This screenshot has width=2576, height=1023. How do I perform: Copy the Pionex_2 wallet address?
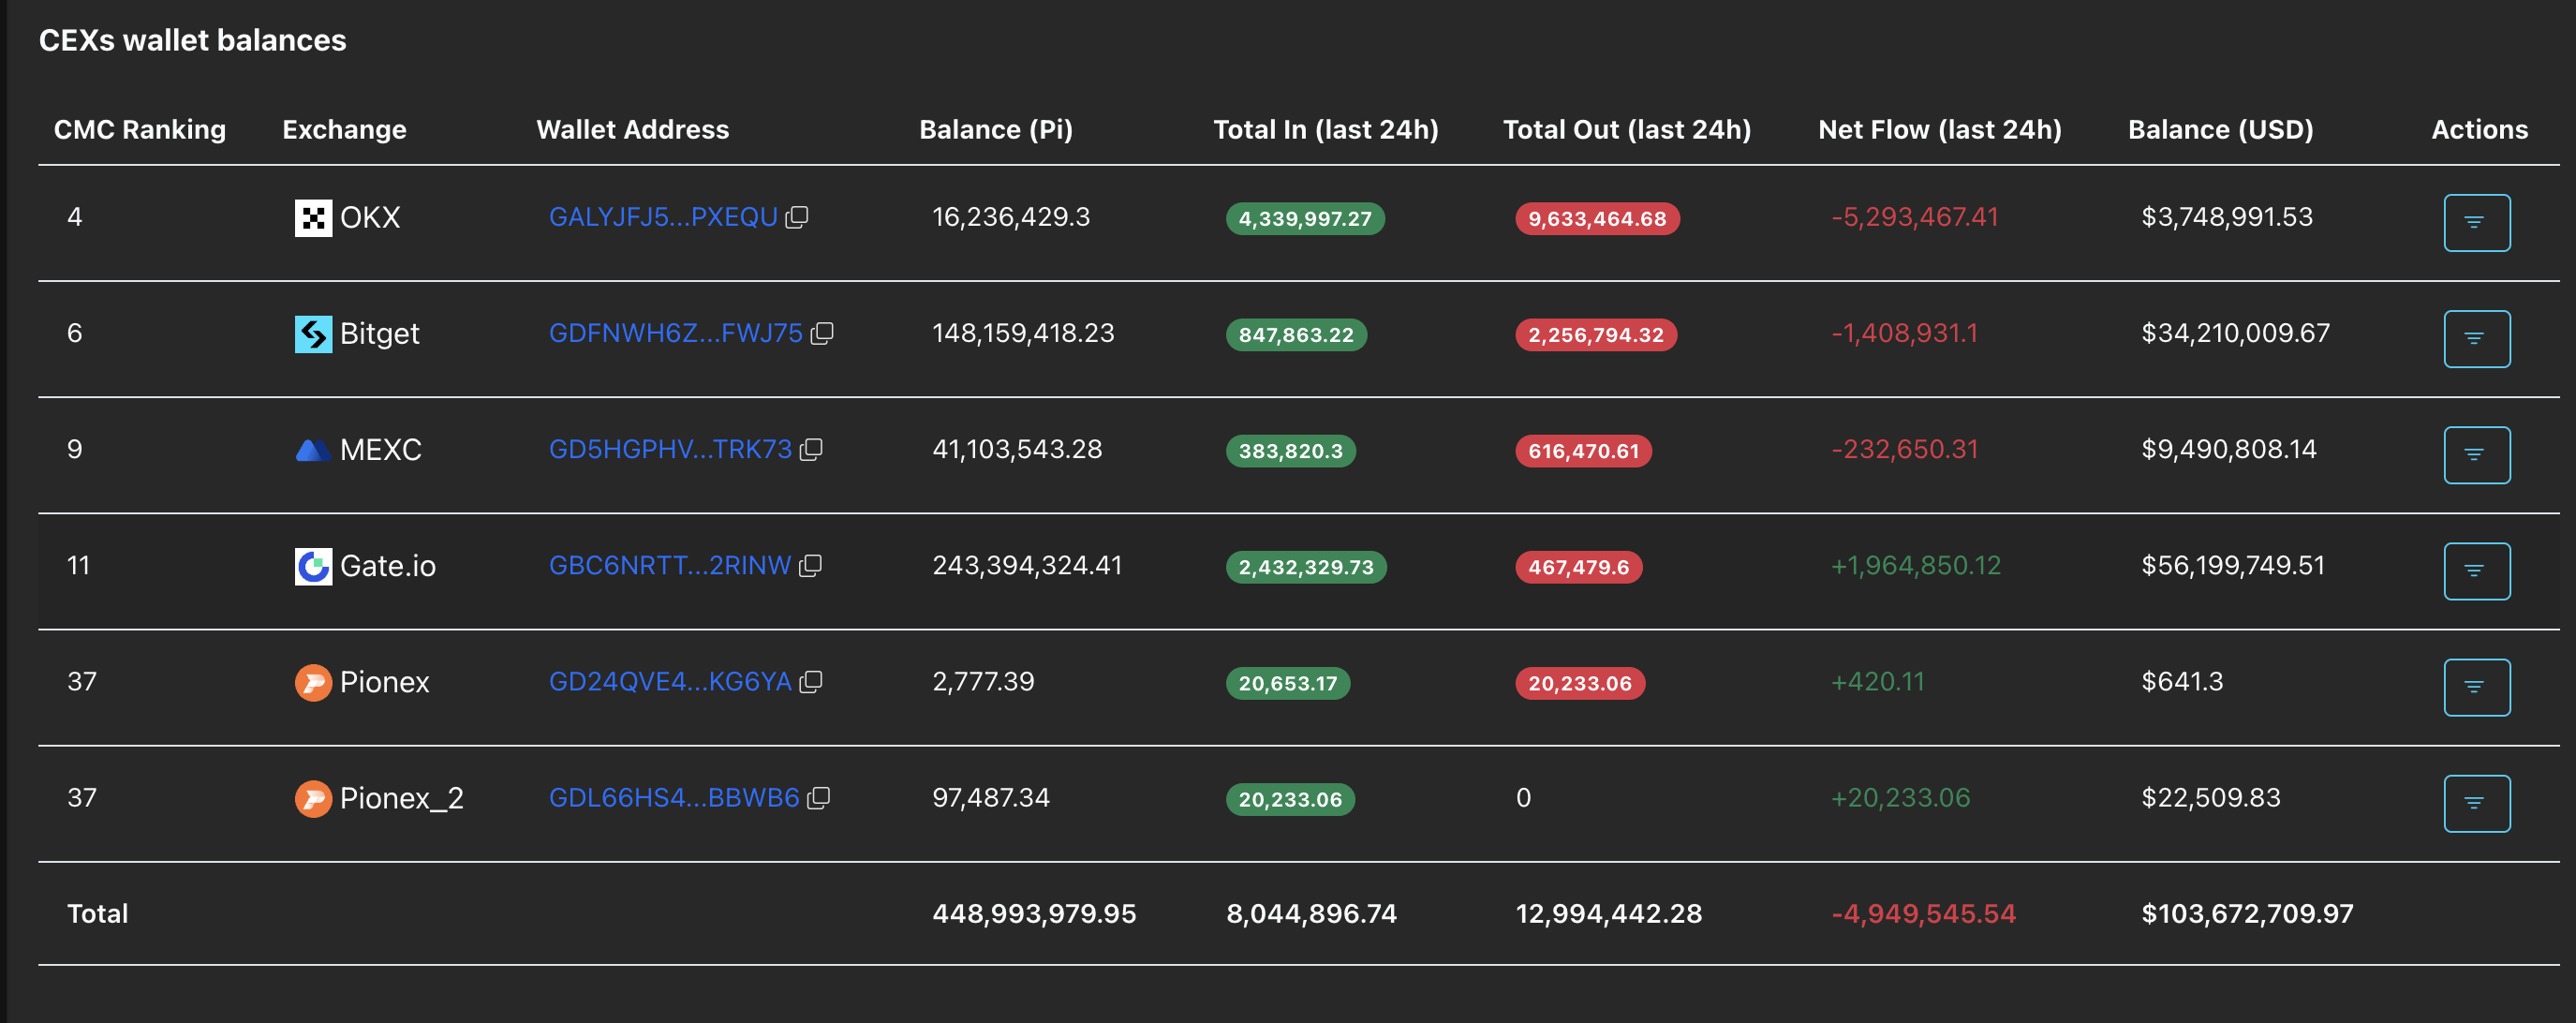819,797
